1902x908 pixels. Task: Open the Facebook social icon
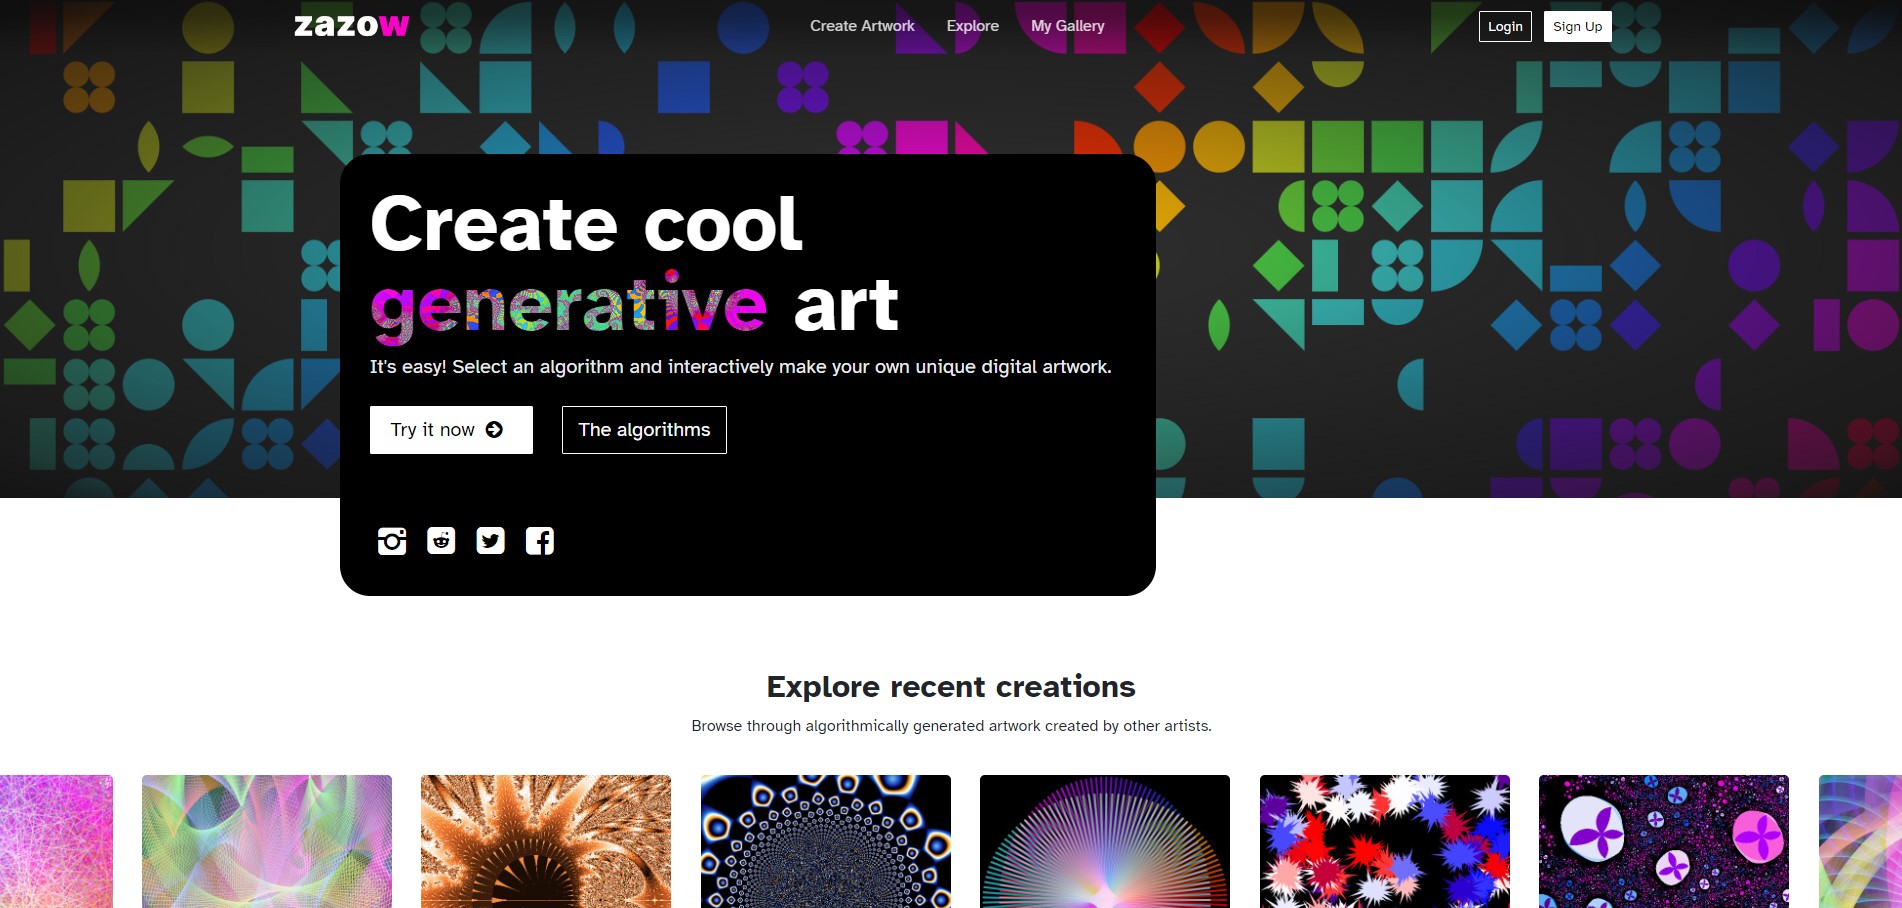[540, 541]
